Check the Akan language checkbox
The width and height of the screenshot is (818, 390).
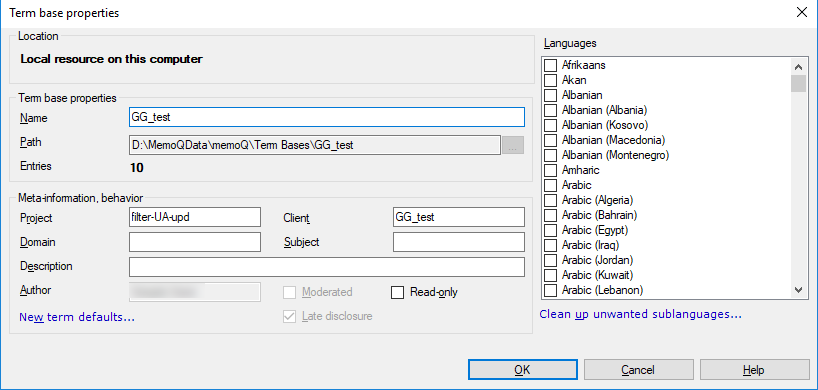pyautogui.click(x=550, y=80)
